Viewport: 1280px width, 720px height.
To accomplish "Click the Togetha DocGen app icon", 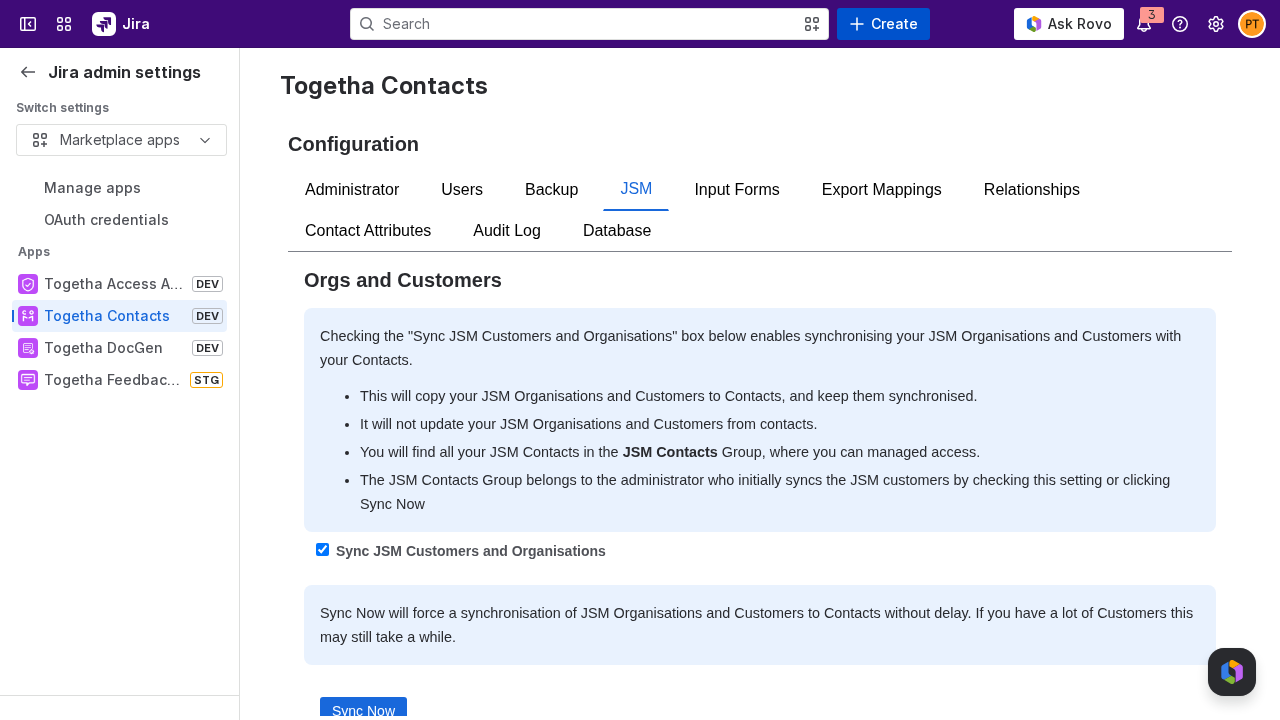I will click(x=28, y=348).
